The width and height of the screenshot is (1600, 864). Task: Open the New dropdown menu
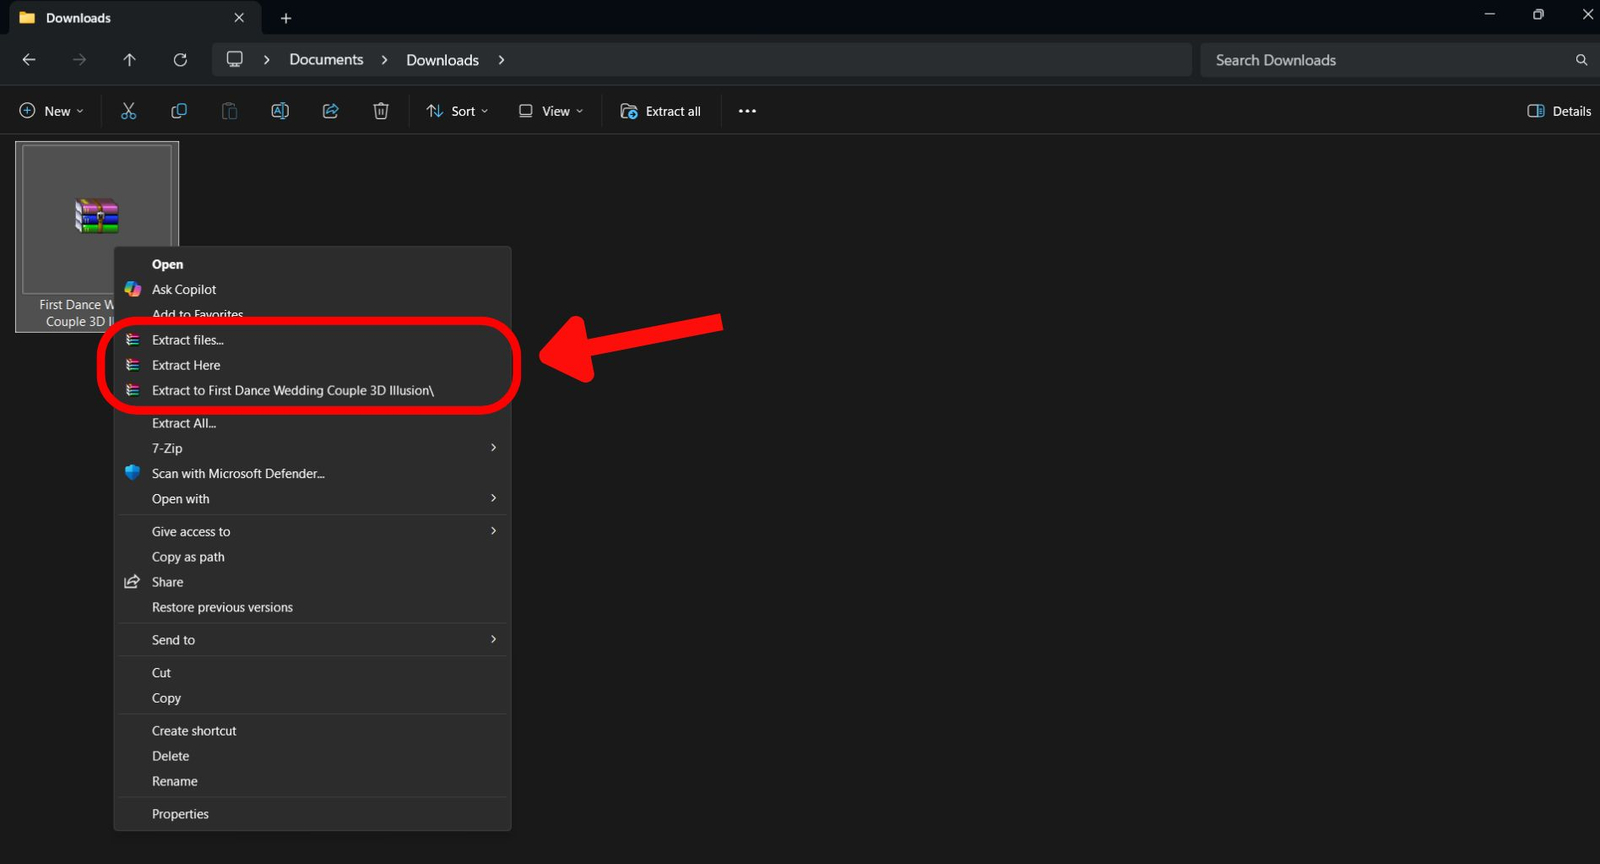(52, 111)
